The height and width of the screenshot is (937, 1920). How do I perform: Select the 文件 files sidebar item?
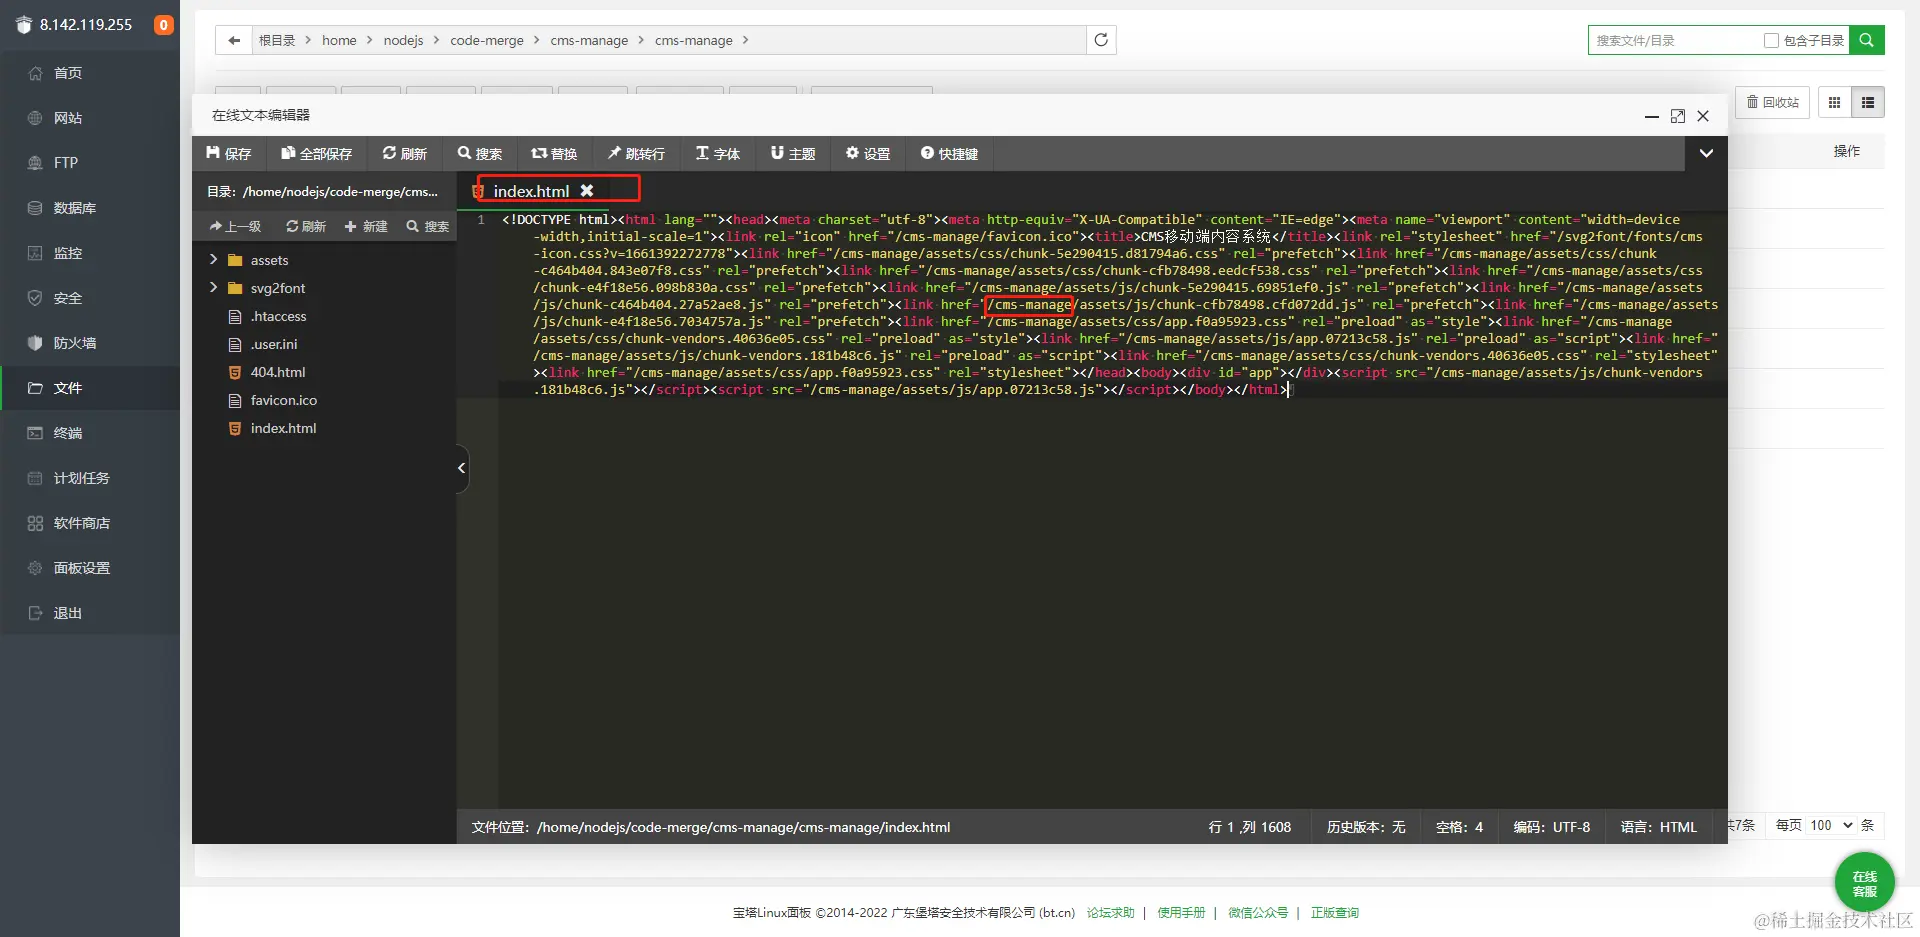pyautogui.click(x=90, y=388)
